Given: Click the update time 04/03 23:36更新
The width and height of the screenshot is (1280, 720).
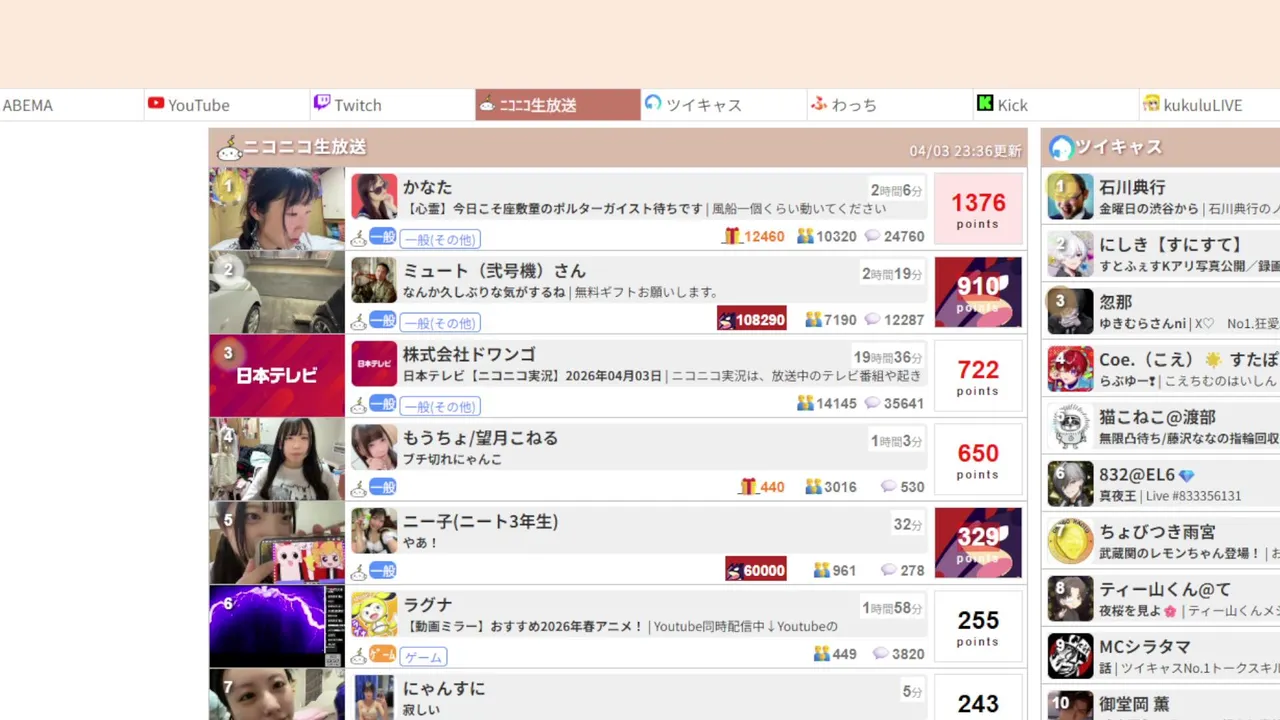Looking at the screenshot, I should pos(965,151).
